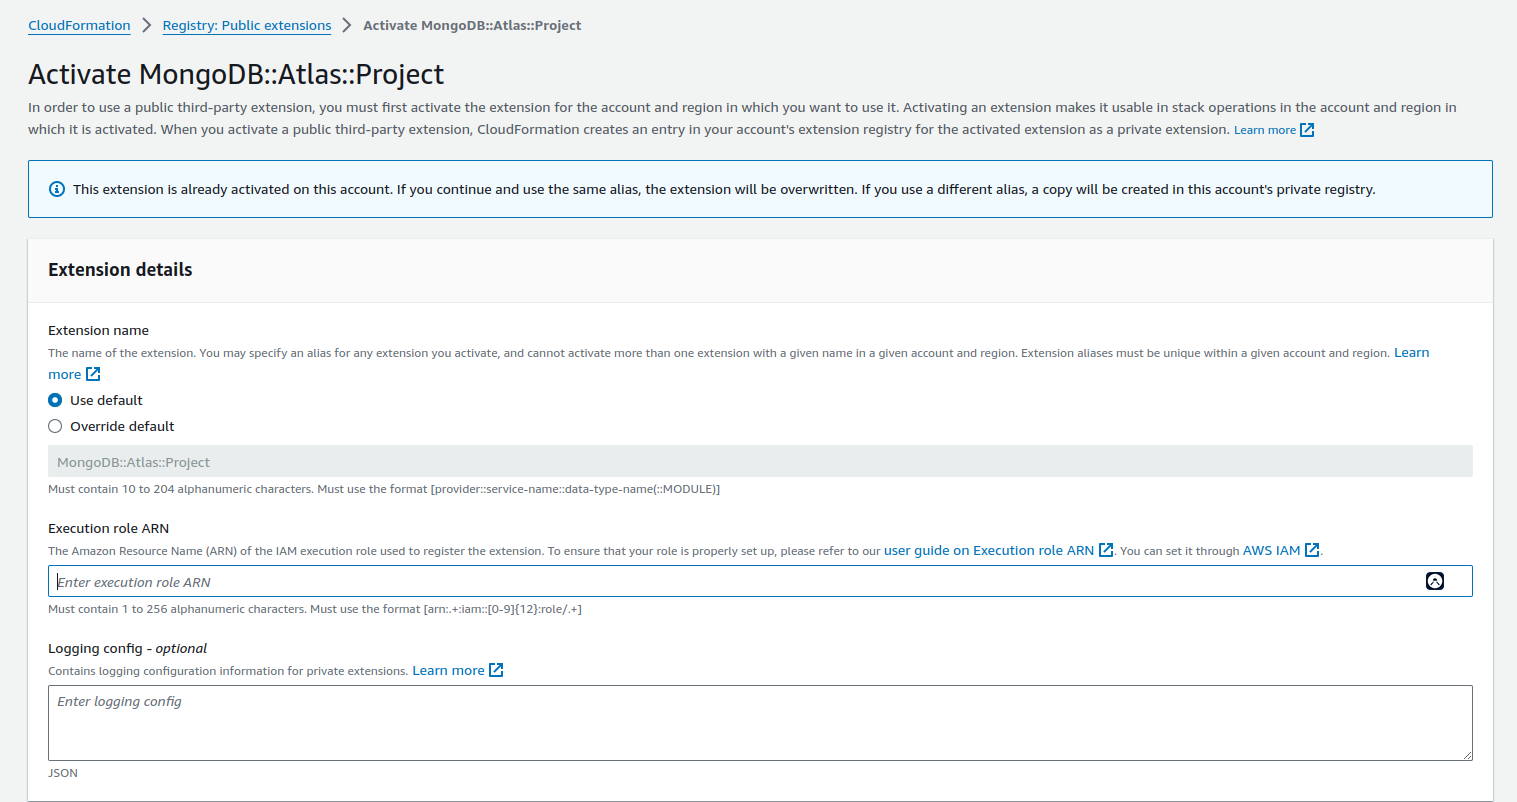Click external icon after Execution role ARN guide
This screenshot has width=1517, height=802.
[1106, 550]
